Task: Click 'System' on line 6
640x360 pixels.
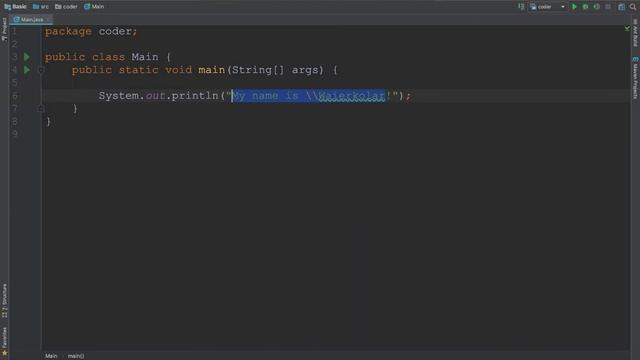Action: pyautogui.click(x=118, y=96)
